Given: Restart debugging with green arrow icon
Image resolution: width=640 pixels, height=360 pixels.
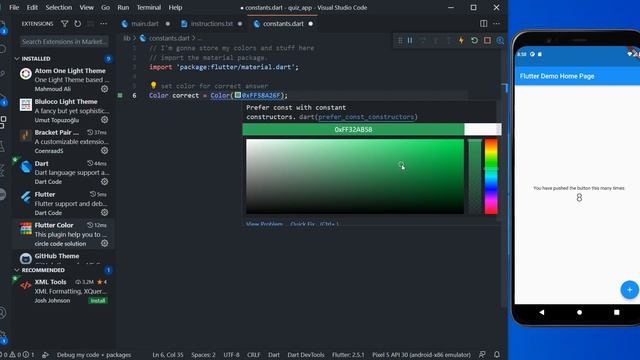Looking at the screenshot, I should point(474,40).
